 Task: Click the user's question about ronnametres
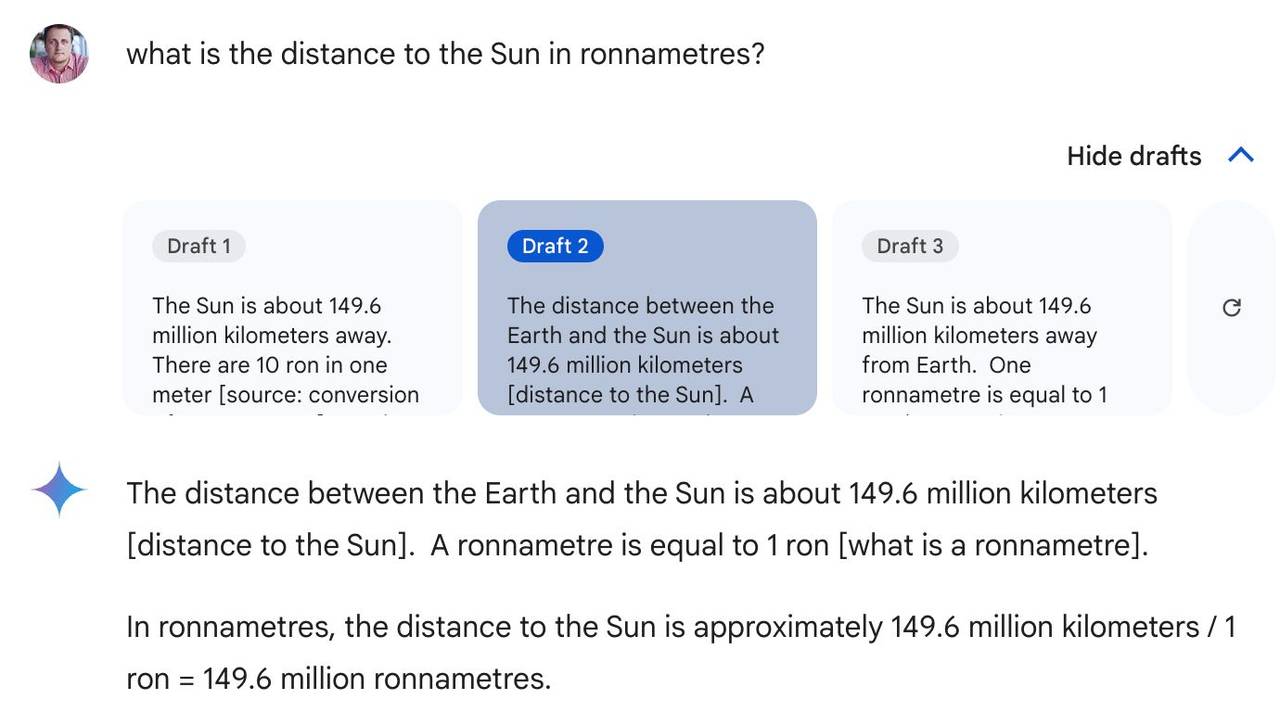pos(445,53)
